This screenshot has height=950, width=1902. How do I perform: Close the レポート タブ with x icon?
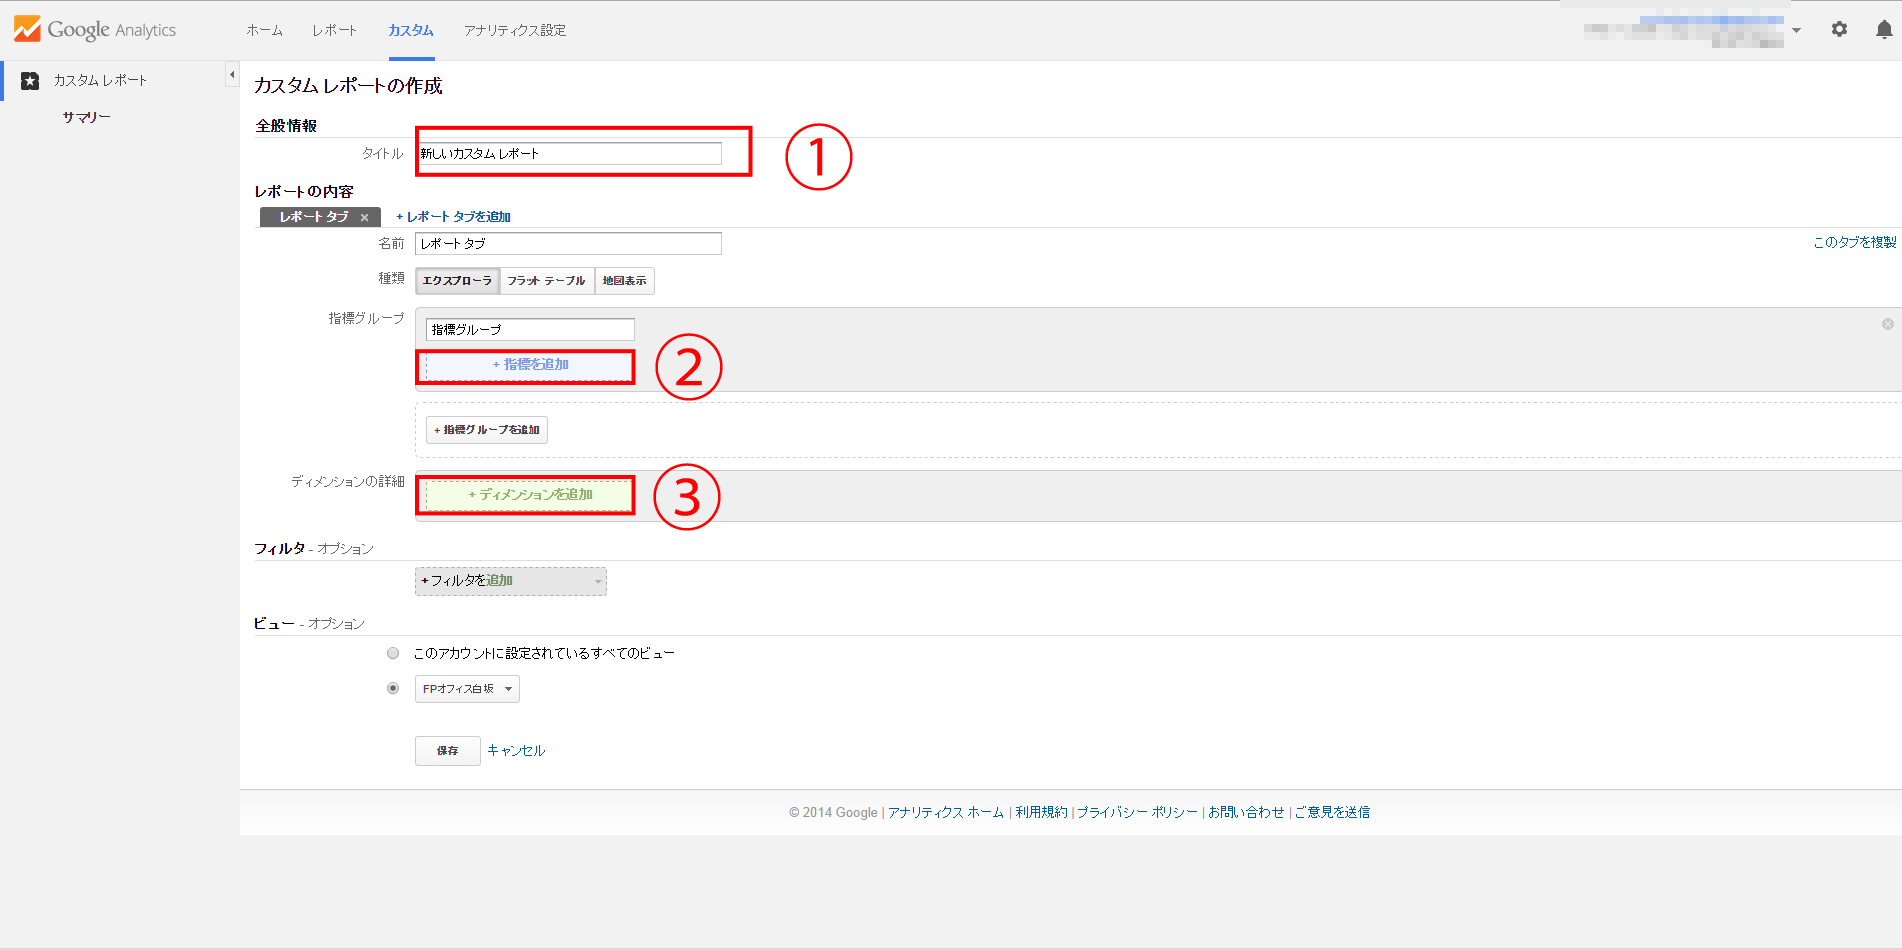tap(365, 218)
